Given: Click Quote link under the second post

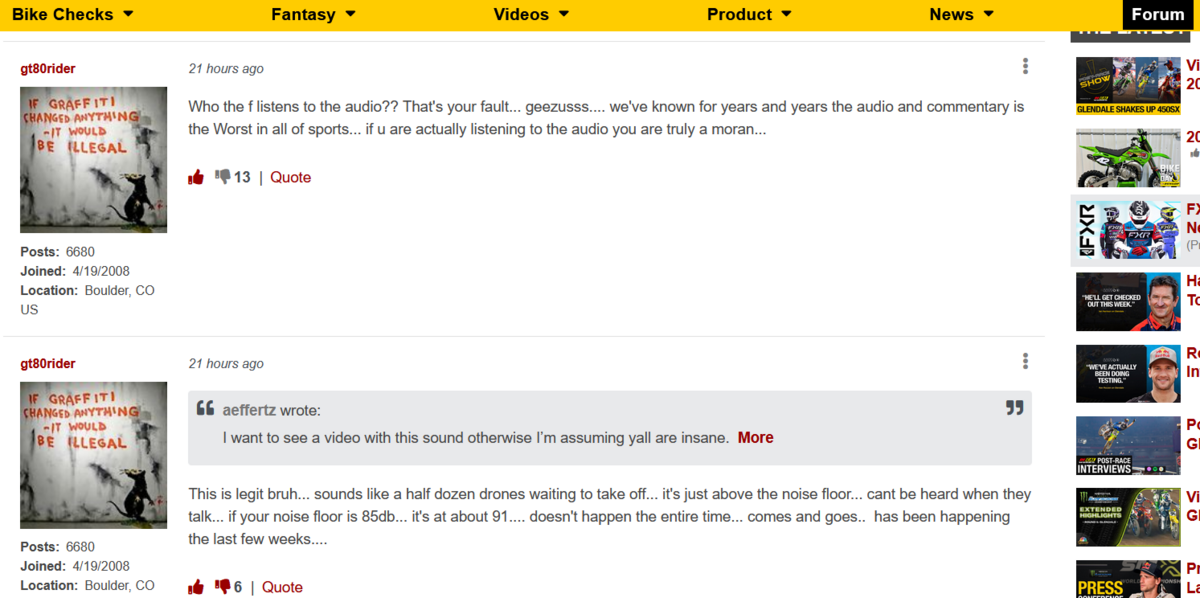Looking at the screenshot, I should tap(282, 587).
